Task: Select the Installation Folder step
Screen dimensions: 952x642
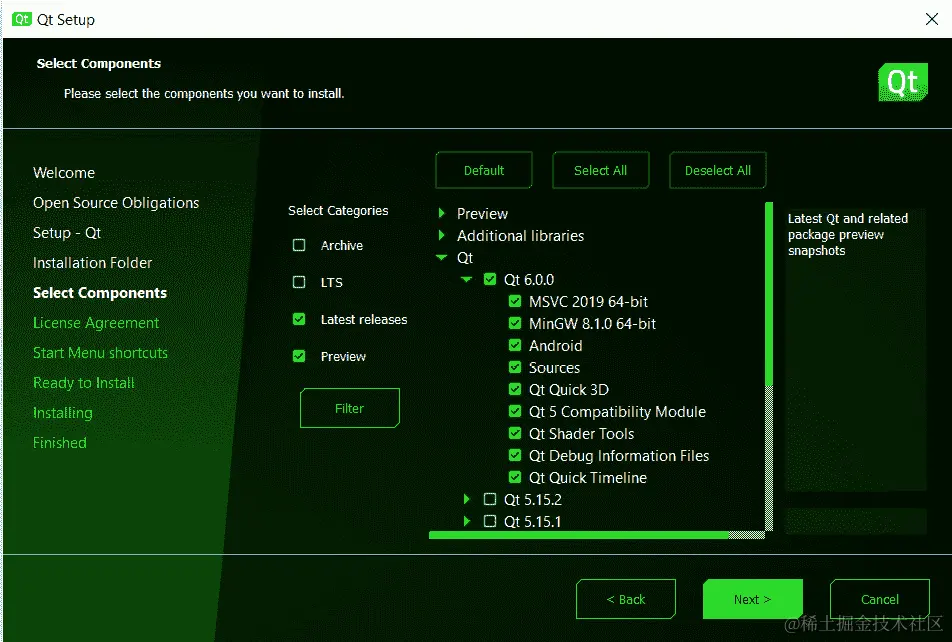Action: (x=92, y=262)
